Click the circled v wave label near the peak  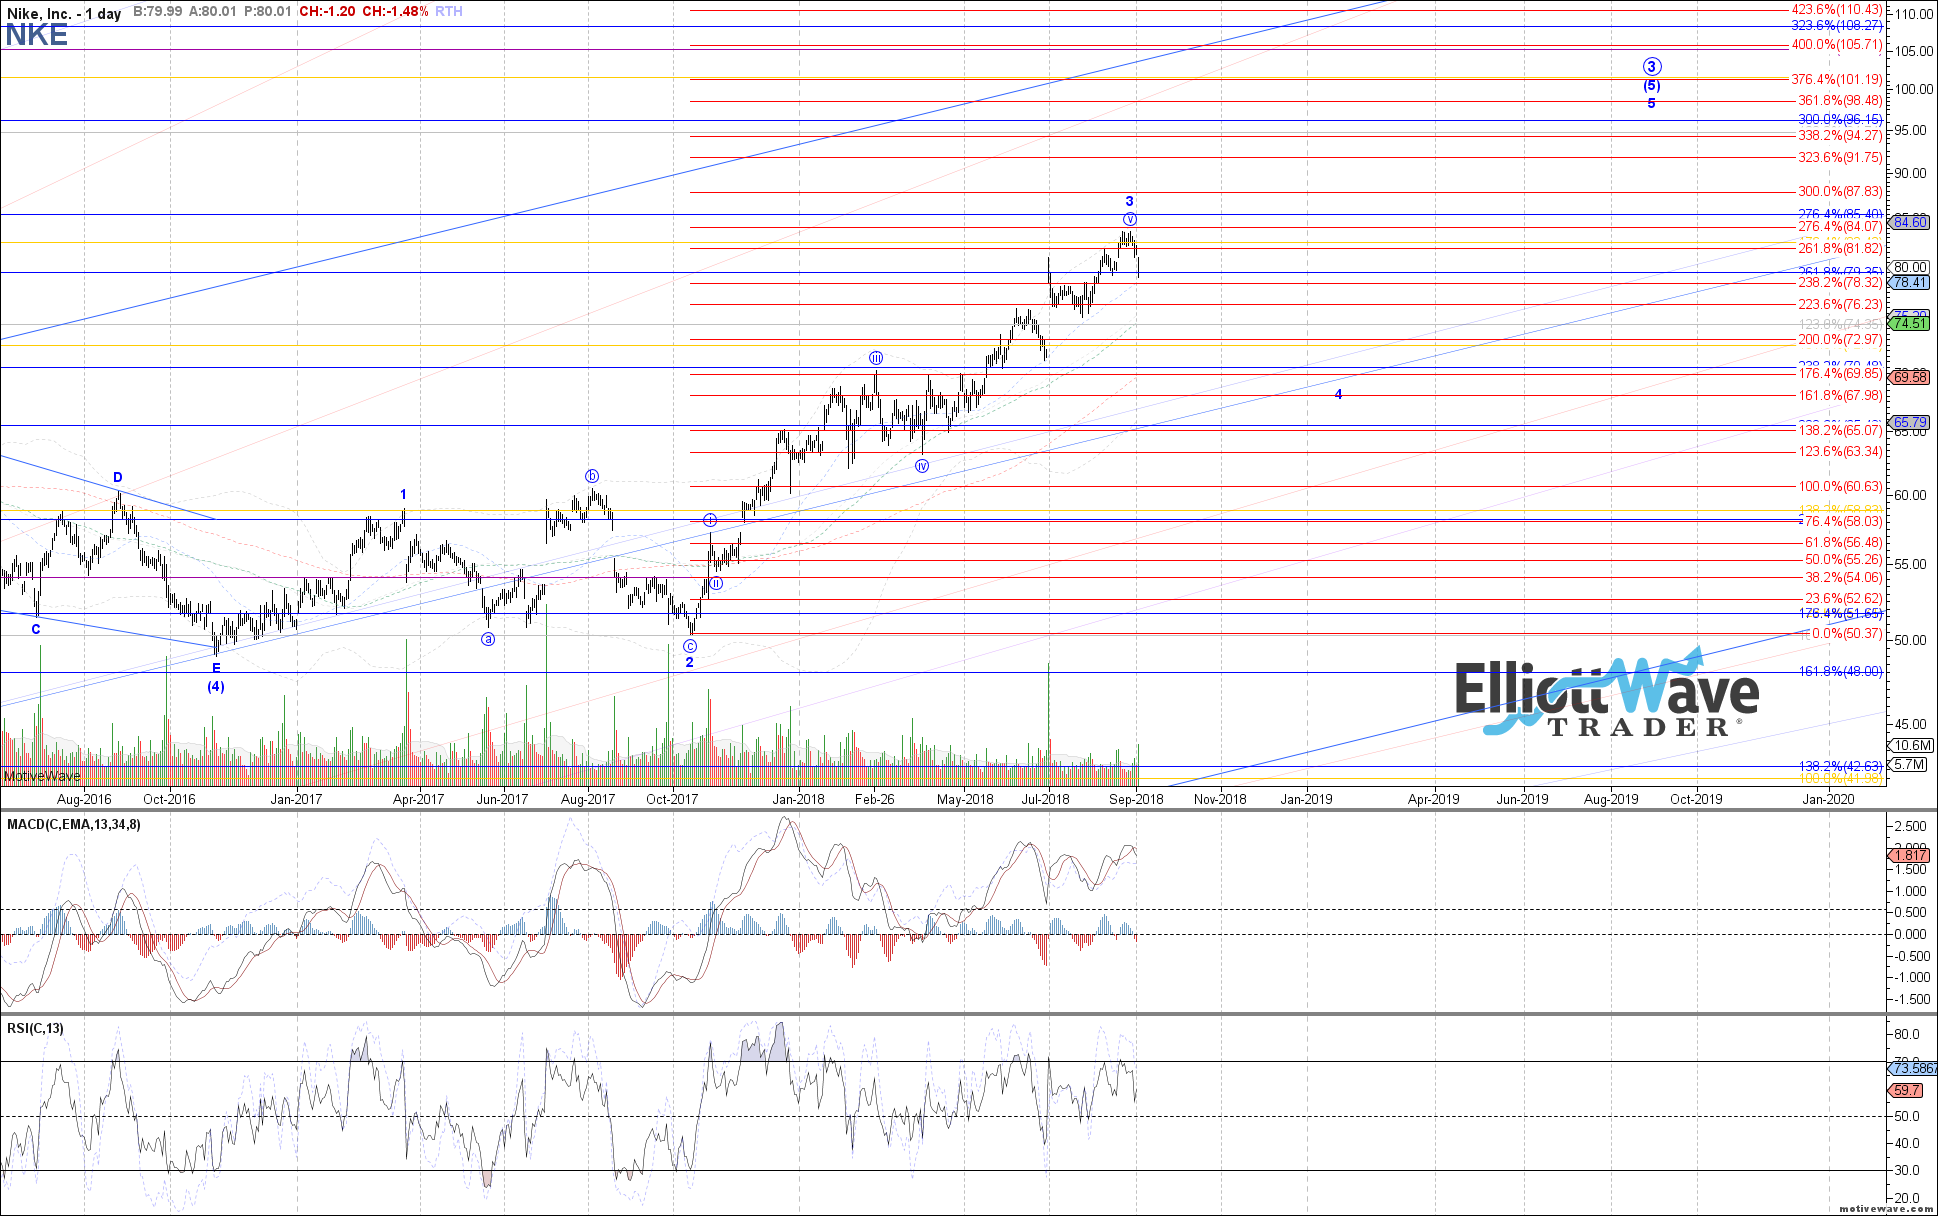pyautogui.click(x=1130, y=219)
